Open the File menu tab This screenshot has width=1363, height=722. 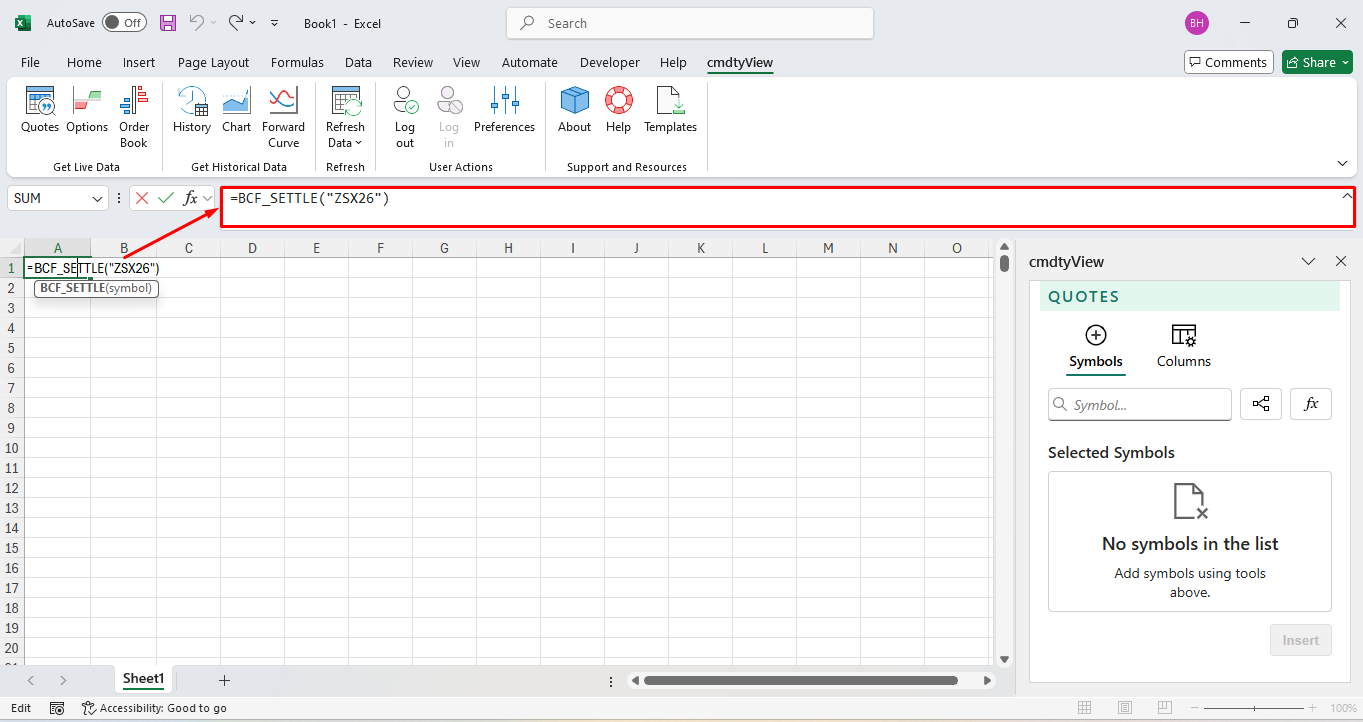pos(30,62)
